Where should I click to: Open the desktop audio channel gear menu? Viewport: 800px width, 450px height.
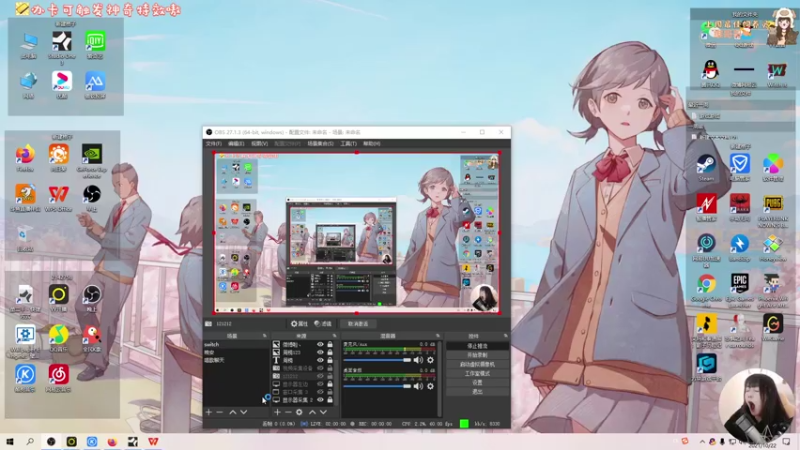(431, 386)
